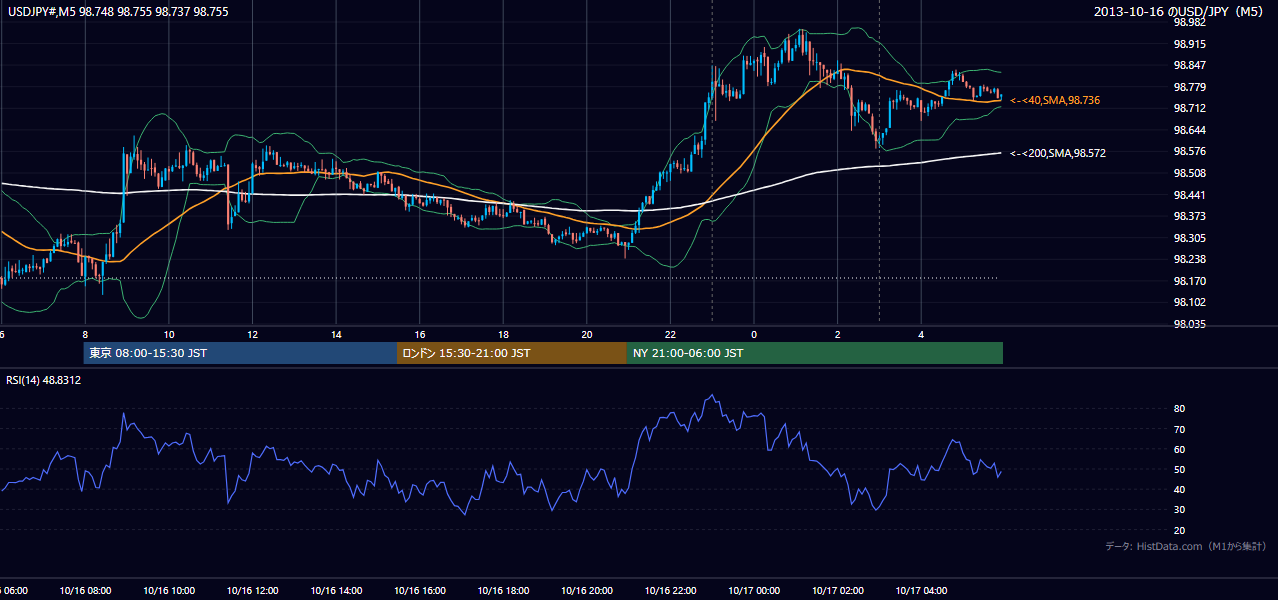
Task: Click price axis label 98.712
Action: pos(1189,108)
